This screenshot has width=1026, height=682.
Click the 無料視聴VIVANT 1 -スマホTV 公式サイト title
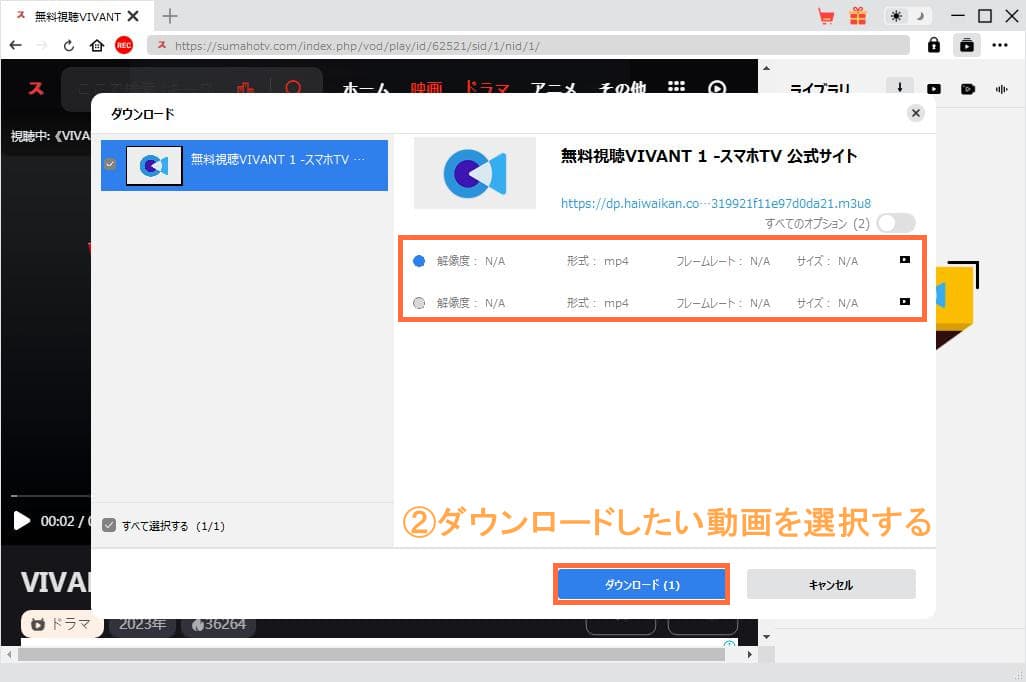tap(709, 156)
